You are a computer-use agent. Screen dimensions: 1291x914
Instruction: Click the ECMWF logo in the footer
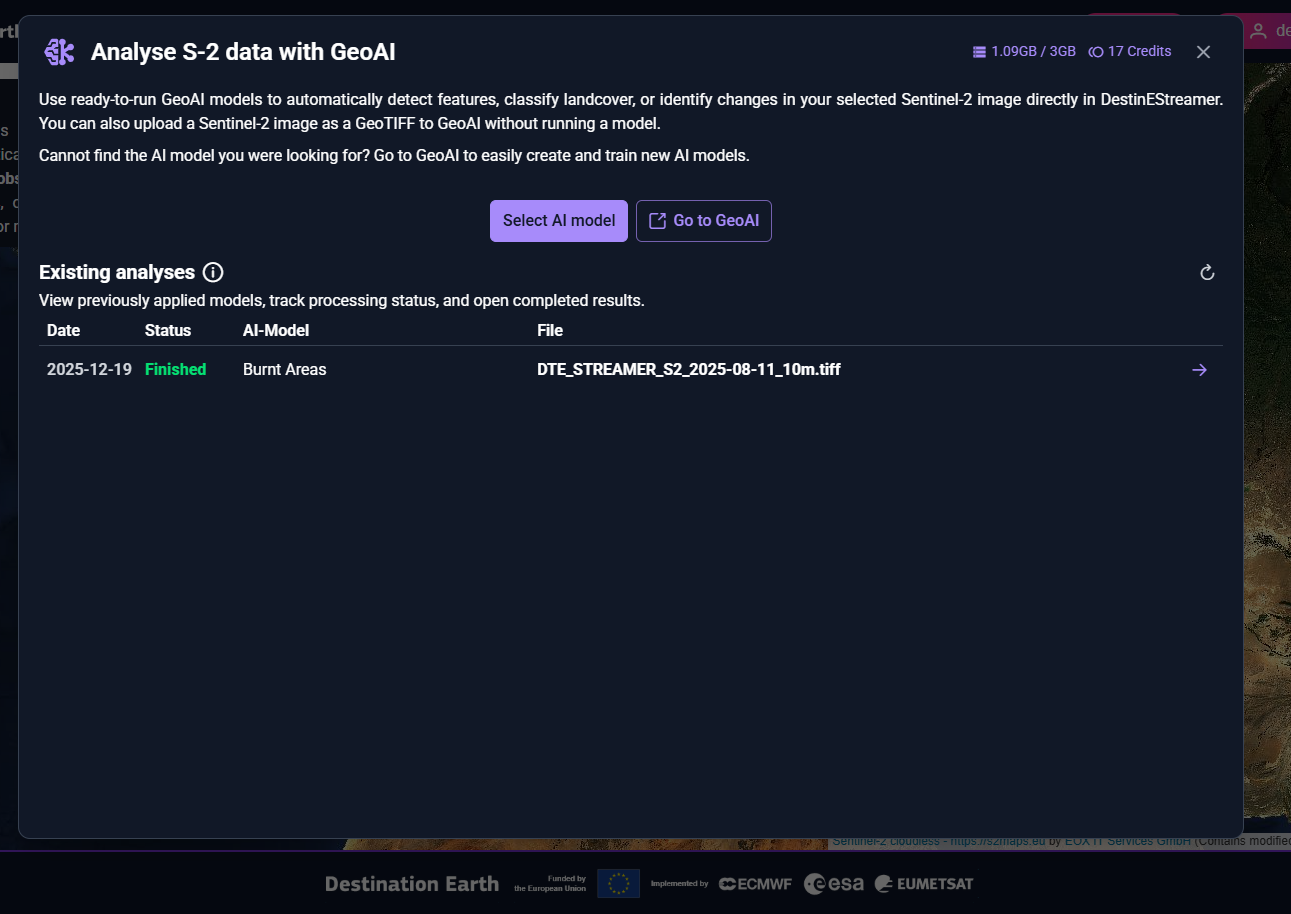(x=755, y=884)
